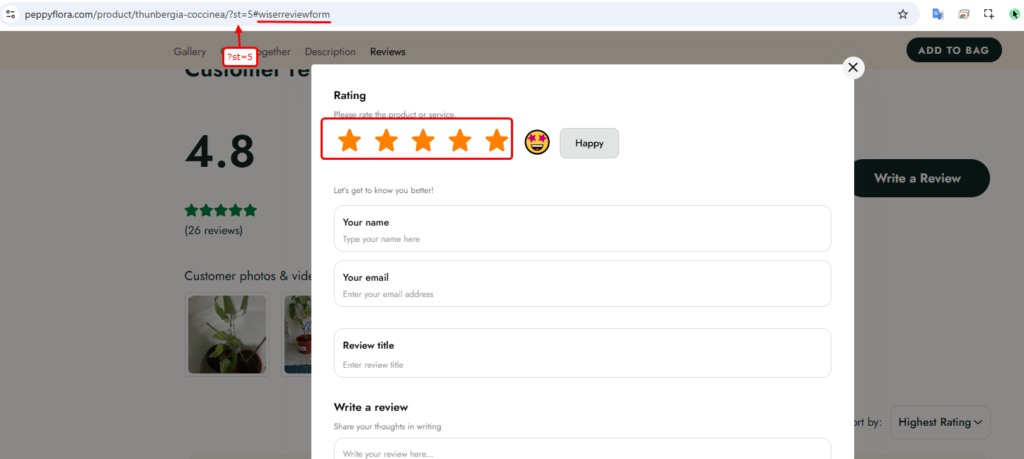
Task: Click into the Your email field
Action: coord(582,294)
